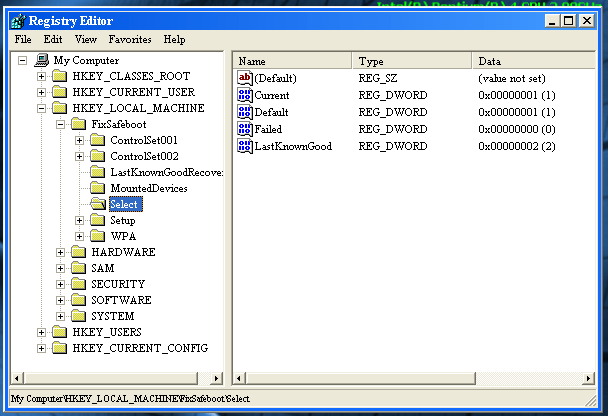Expand the ControlSet001 key
Image resolution: width=608 pixels, height=416 pixels.
pos(79,140)
